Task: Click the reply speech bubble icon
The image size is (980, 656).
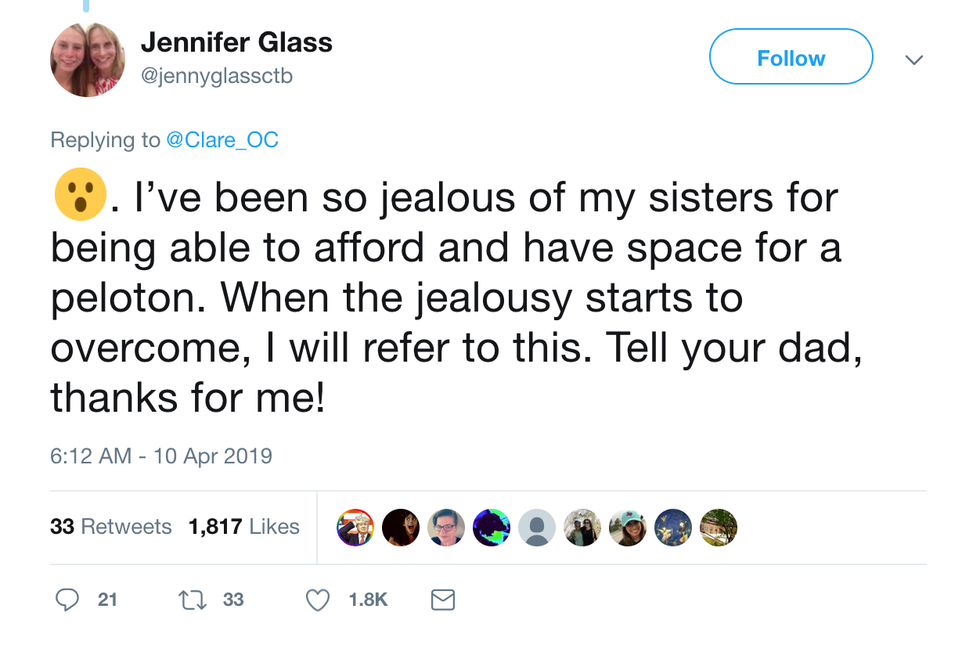Action: pos(67,599)
